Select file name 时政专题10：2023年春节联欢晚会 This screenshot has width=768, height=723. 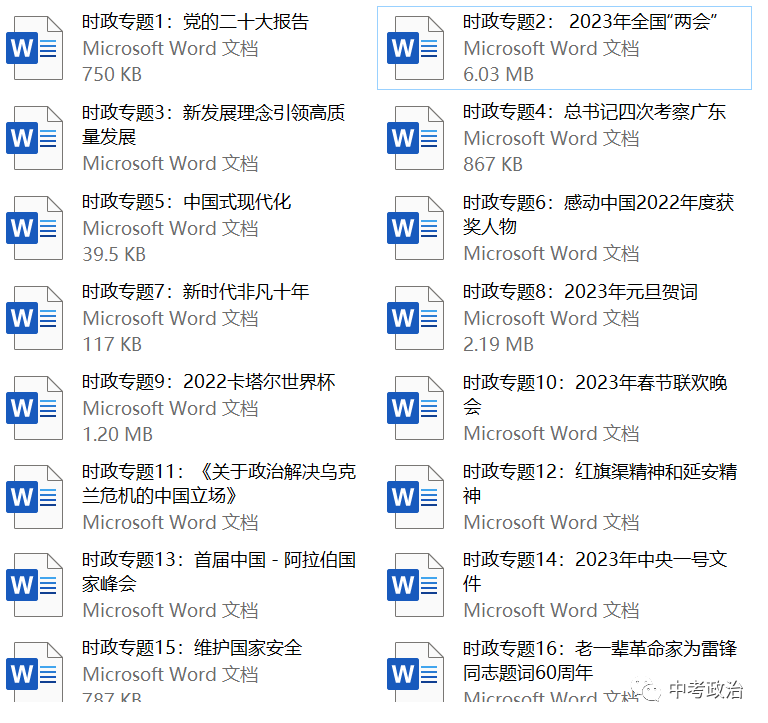coord(596,394)
